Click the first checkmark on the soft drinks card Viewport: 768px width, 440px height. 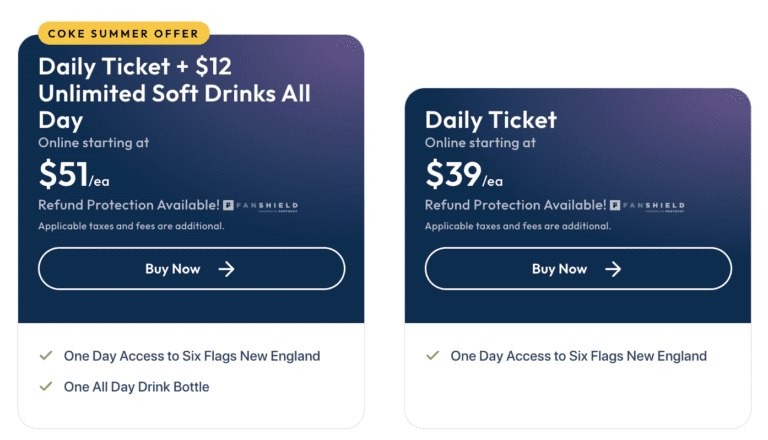coord(45,355)
